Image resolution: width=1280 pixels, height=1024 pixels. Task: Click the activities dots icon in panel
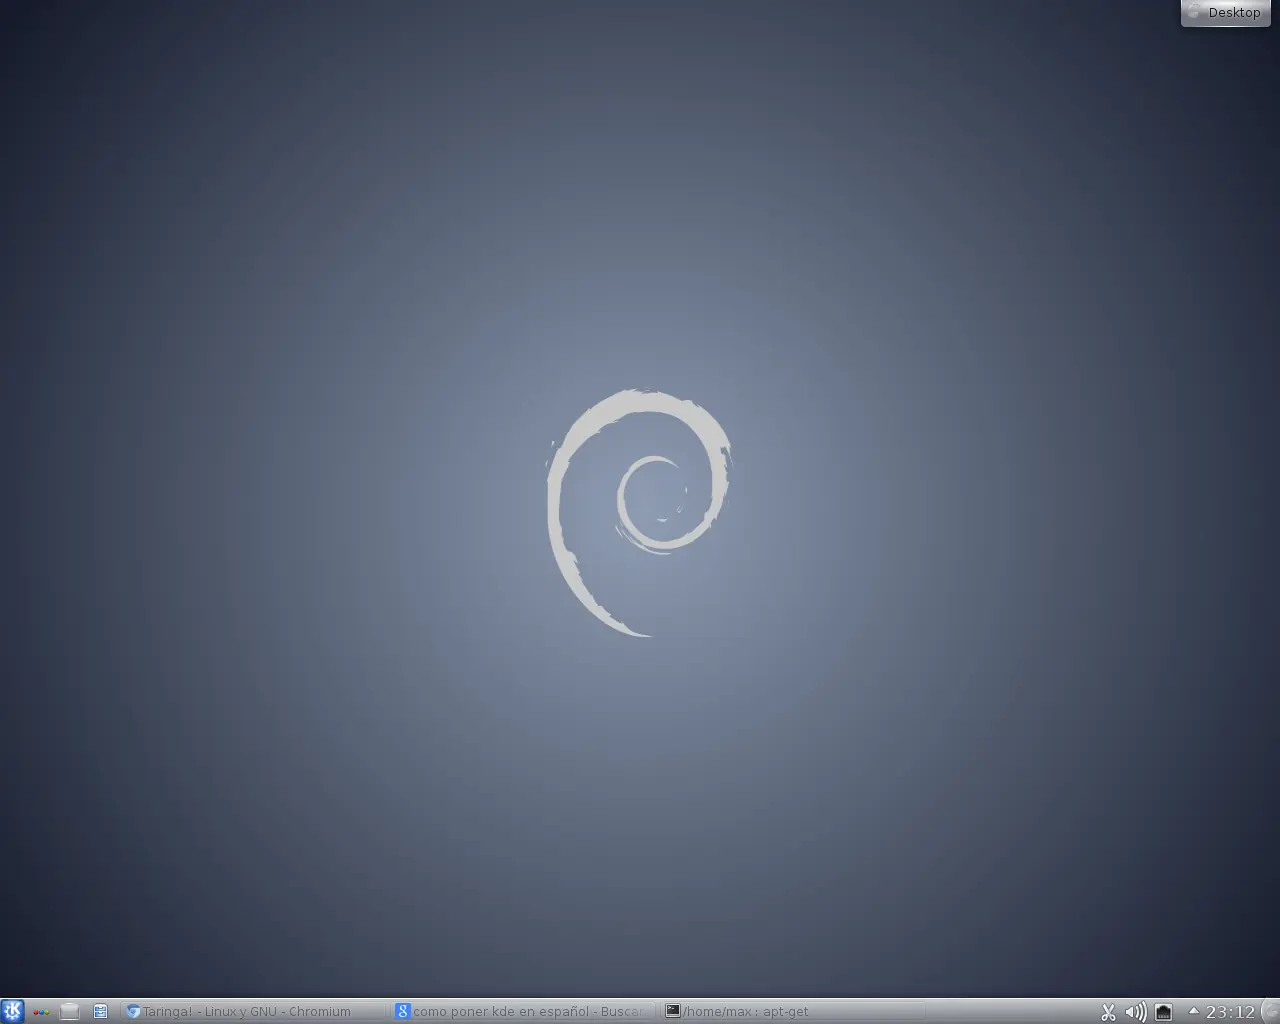pos(41,1012)
